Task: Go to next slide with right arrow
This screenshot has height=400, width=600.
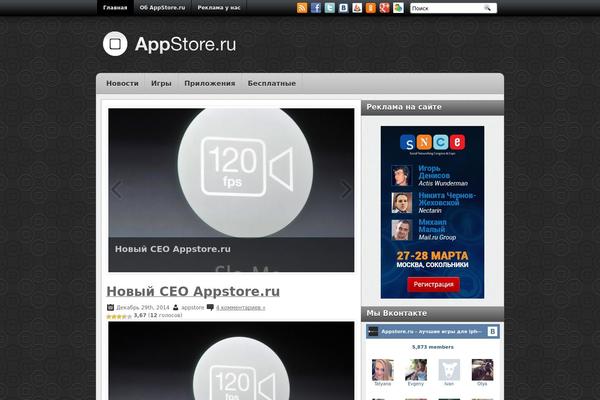Action: (346, 189)
